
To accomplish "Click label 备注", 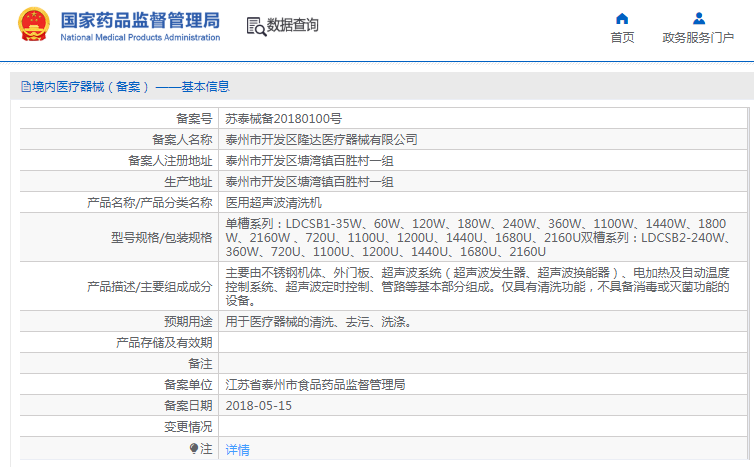I will click(201, 364).
